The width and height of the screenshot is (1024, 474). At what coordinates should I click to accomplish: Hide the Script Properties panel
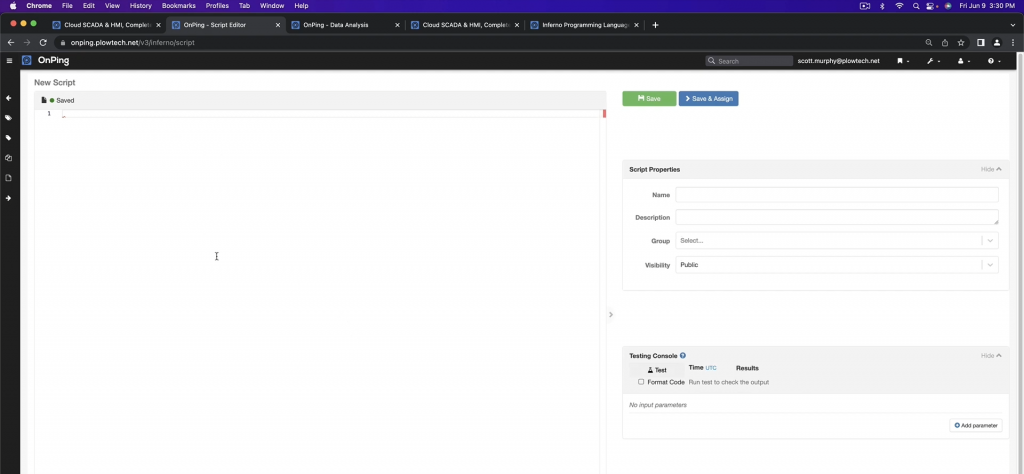point(991,169)
